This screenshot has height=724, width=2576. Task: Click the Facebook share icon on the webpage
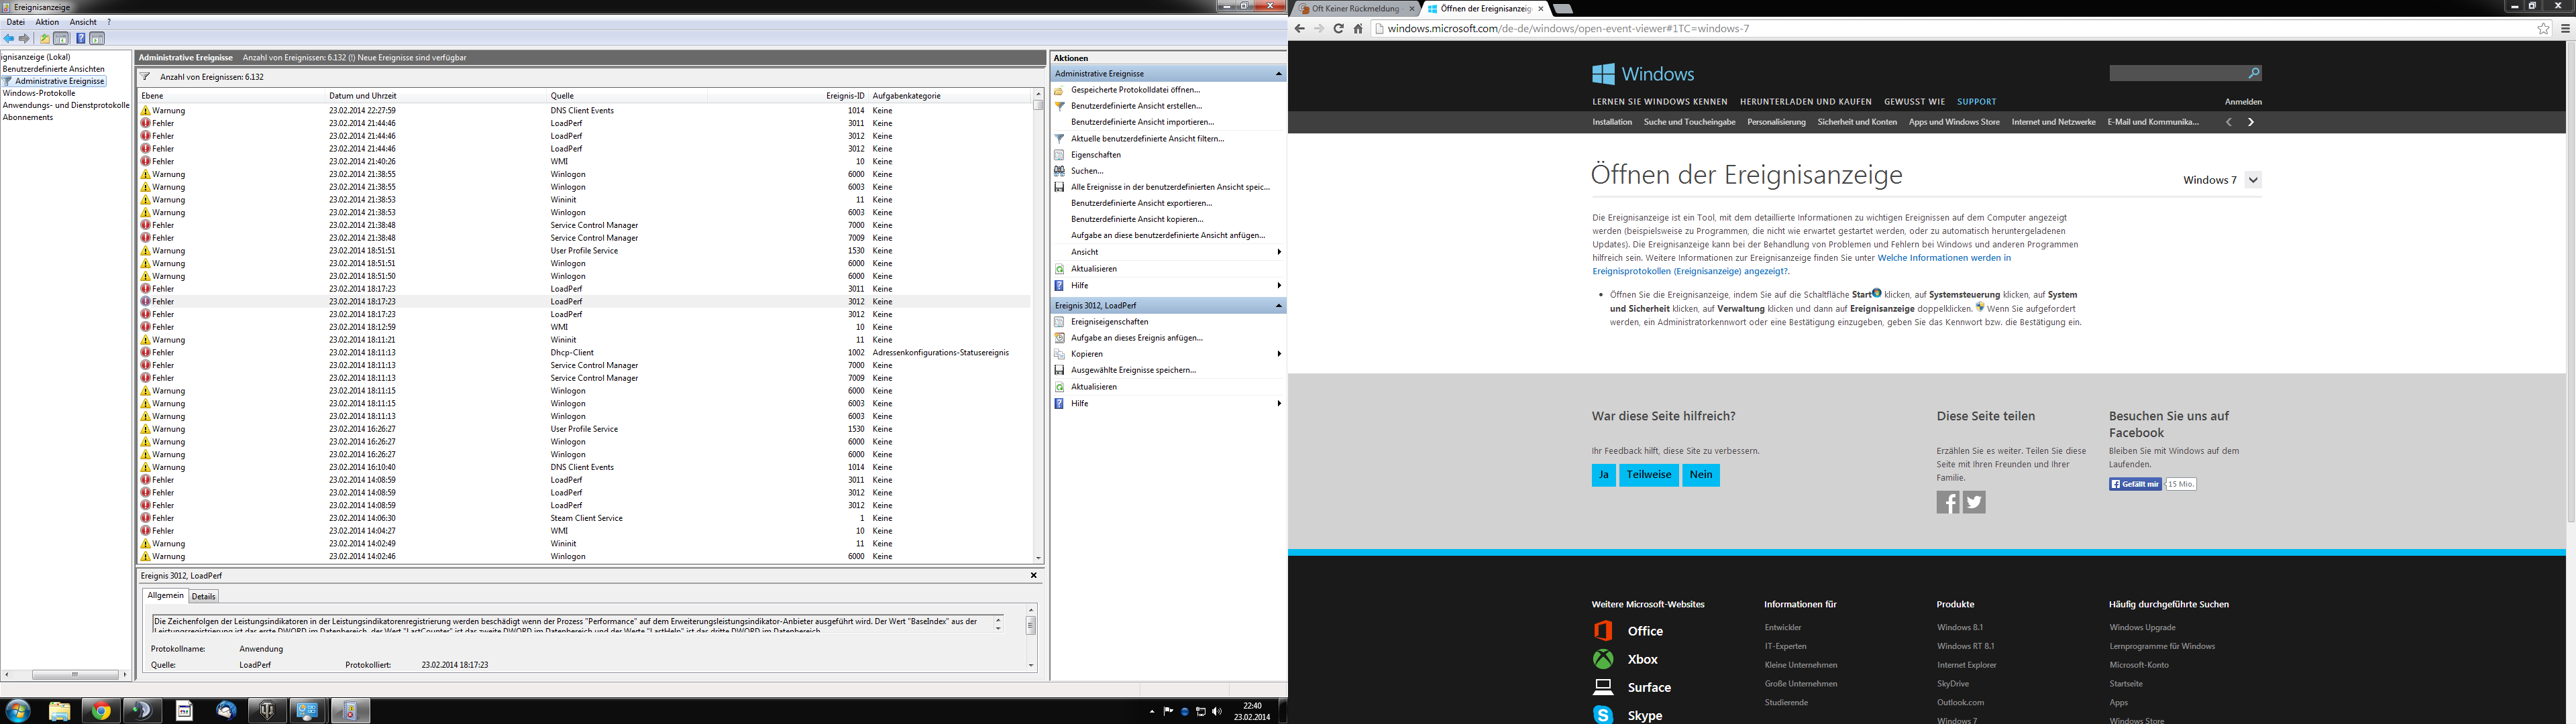1947,502
